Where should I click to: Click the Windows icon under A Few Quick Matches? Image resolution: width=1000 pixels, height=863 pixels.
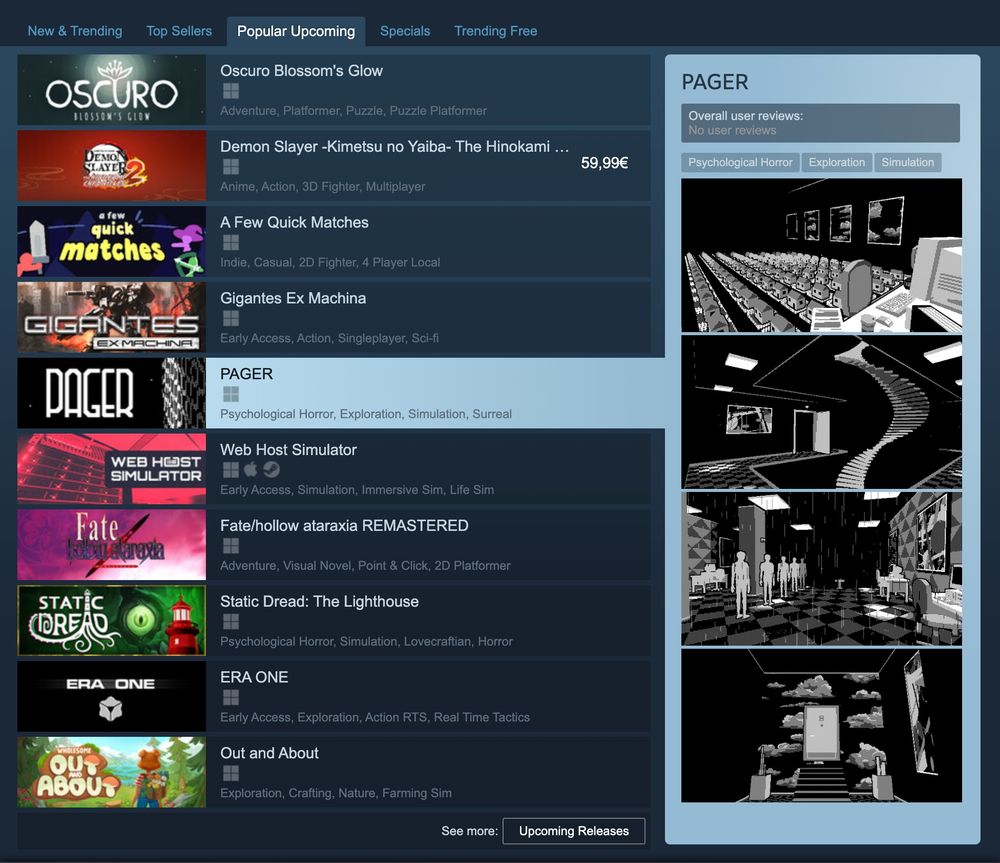(231, 243)
